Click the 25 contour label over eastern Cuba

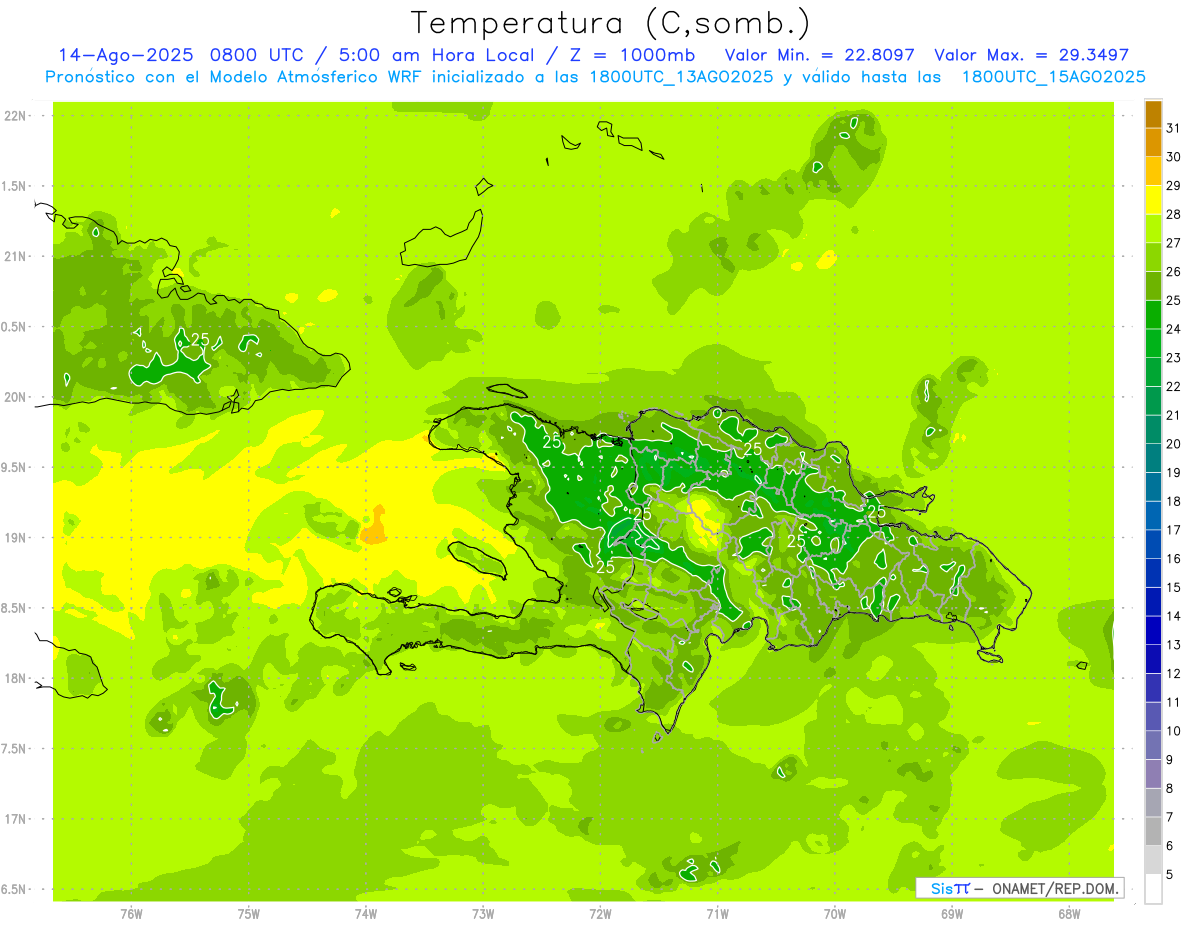[200, 340]
